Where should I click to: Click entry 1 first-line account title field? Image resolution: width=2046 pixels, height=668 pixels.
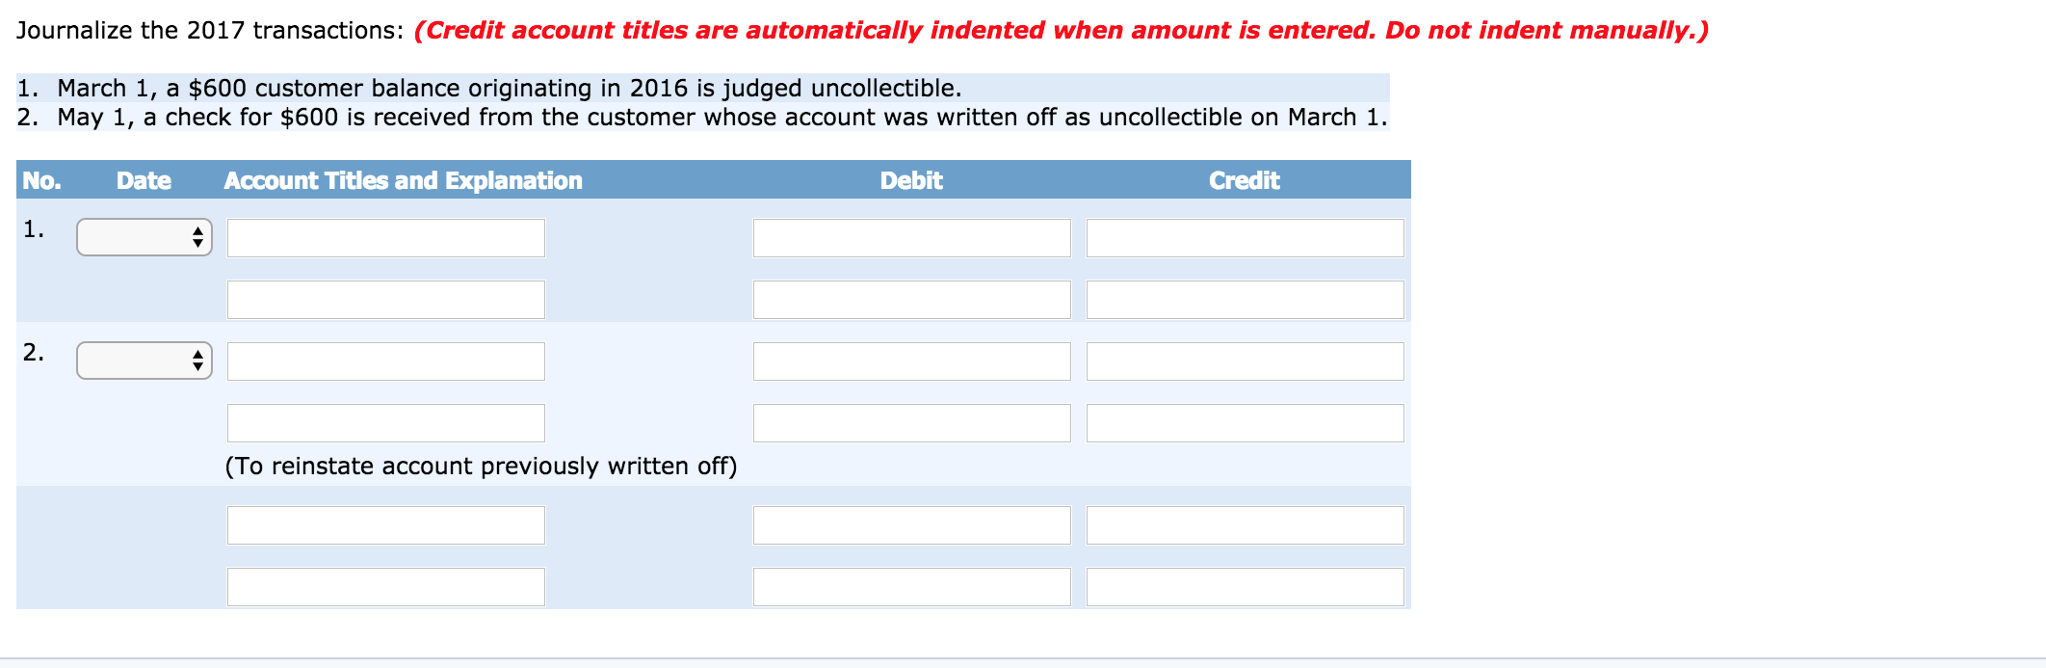tap(386, 238)
